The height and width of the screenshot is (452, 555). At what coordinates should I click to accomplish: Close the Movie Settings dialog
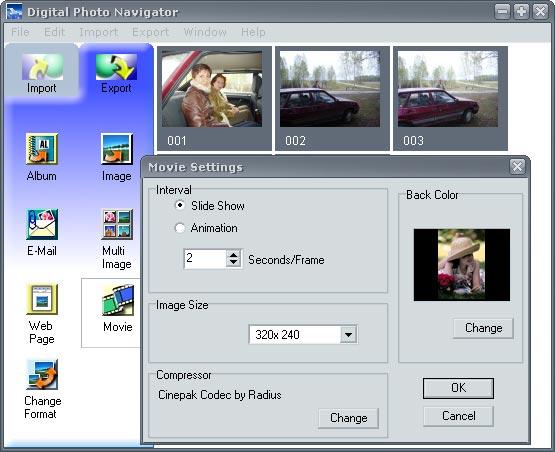(x=517, y=166)
